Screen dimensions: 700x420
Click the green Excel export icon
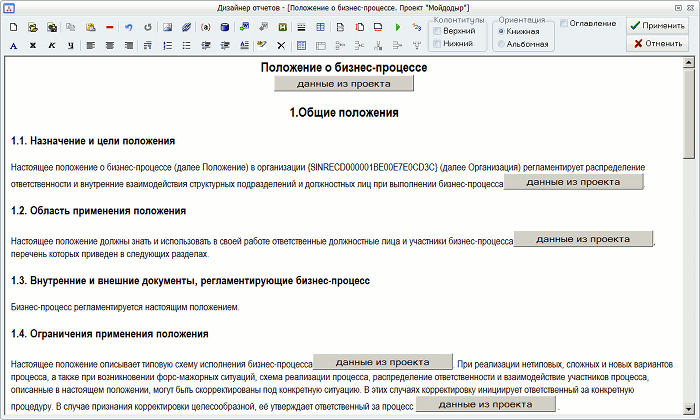click(283, 27)
